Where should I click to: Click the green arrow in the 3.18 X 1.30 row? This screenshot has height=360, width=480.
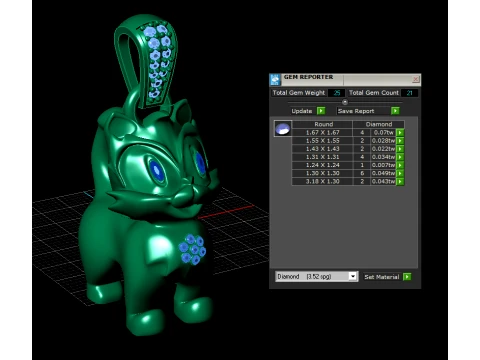[400, 181]
